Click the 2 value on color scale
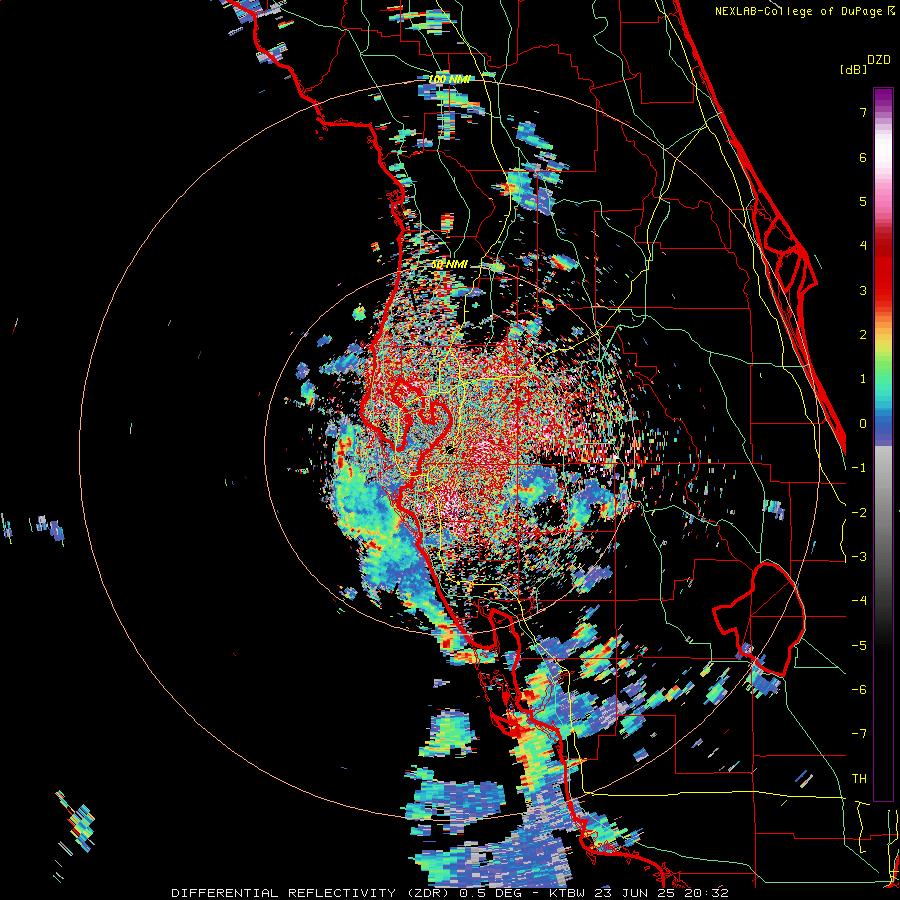 coord(863,335)
